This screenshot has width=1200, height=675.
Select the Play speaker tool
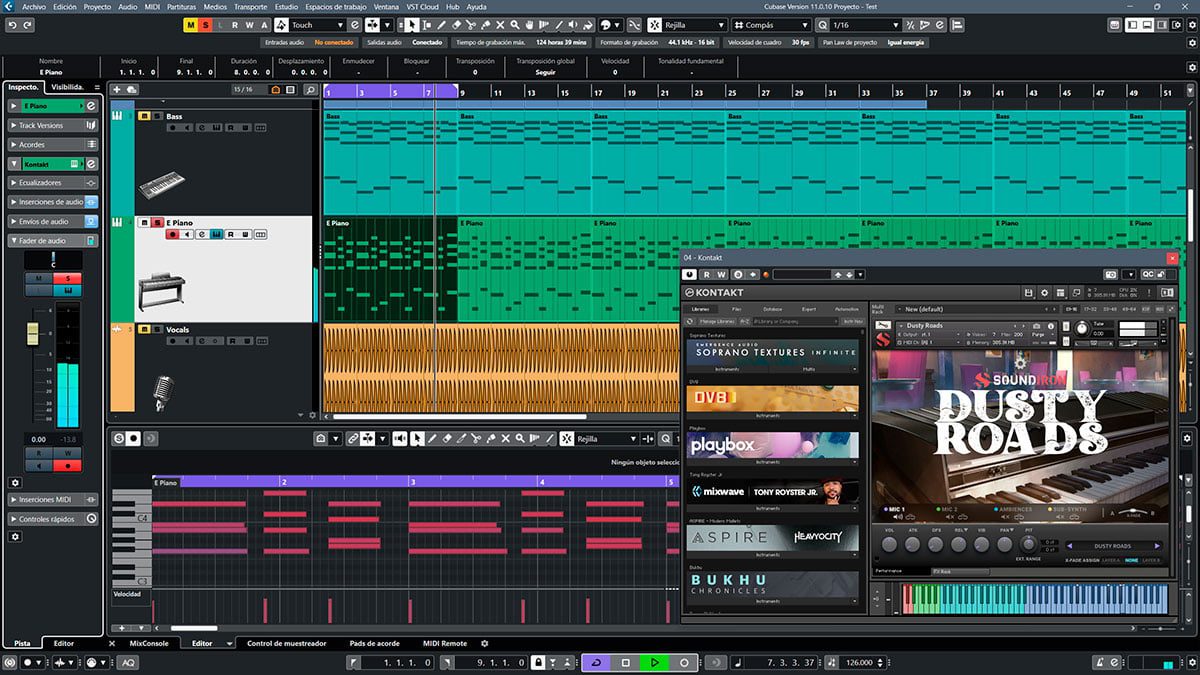(573, 25)
